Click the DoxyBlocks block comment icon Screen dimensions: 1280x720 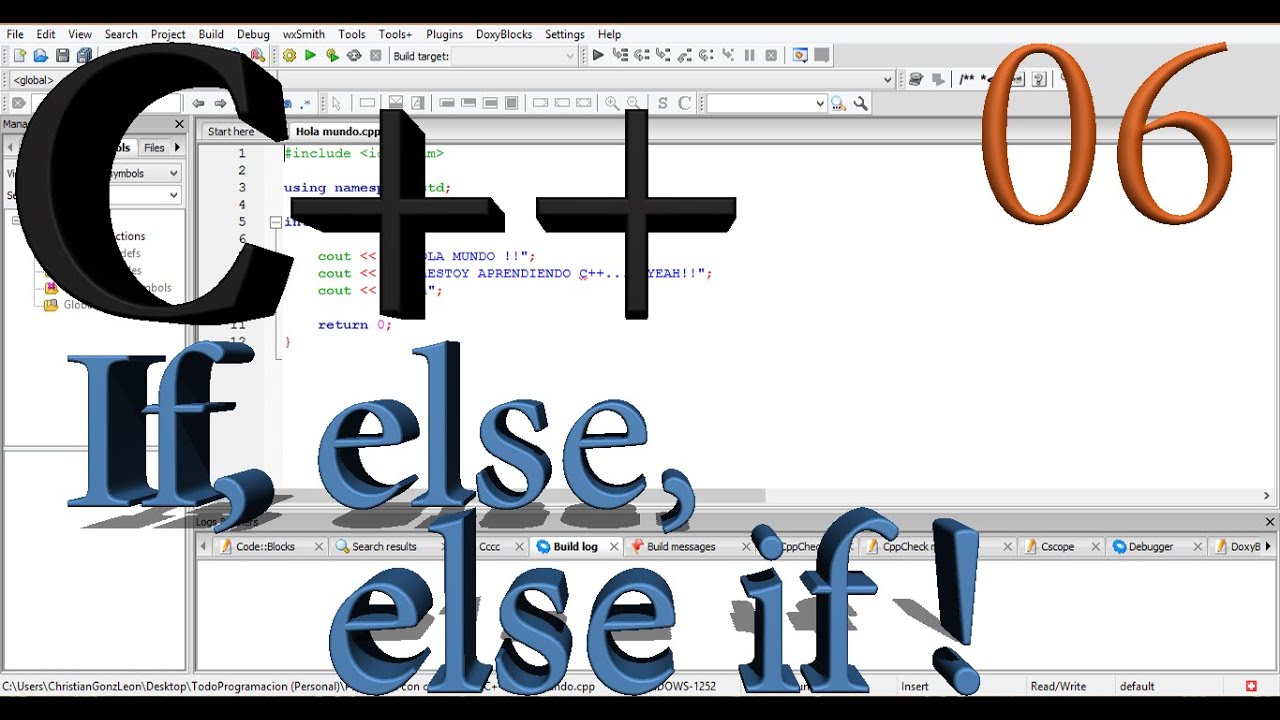pyautogui.click(x=967, y=79)
